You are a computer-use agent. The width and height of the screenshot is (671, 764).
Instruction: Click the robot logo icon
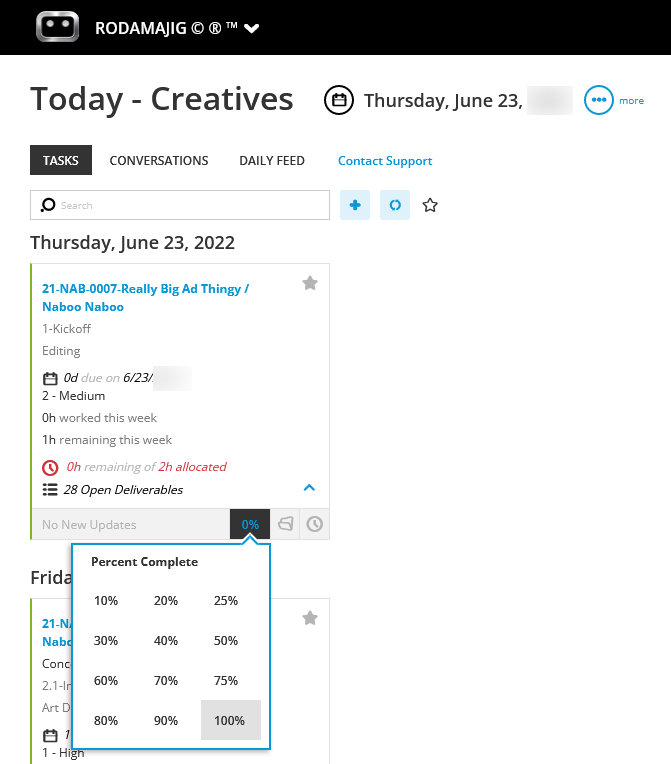point(57,27)
